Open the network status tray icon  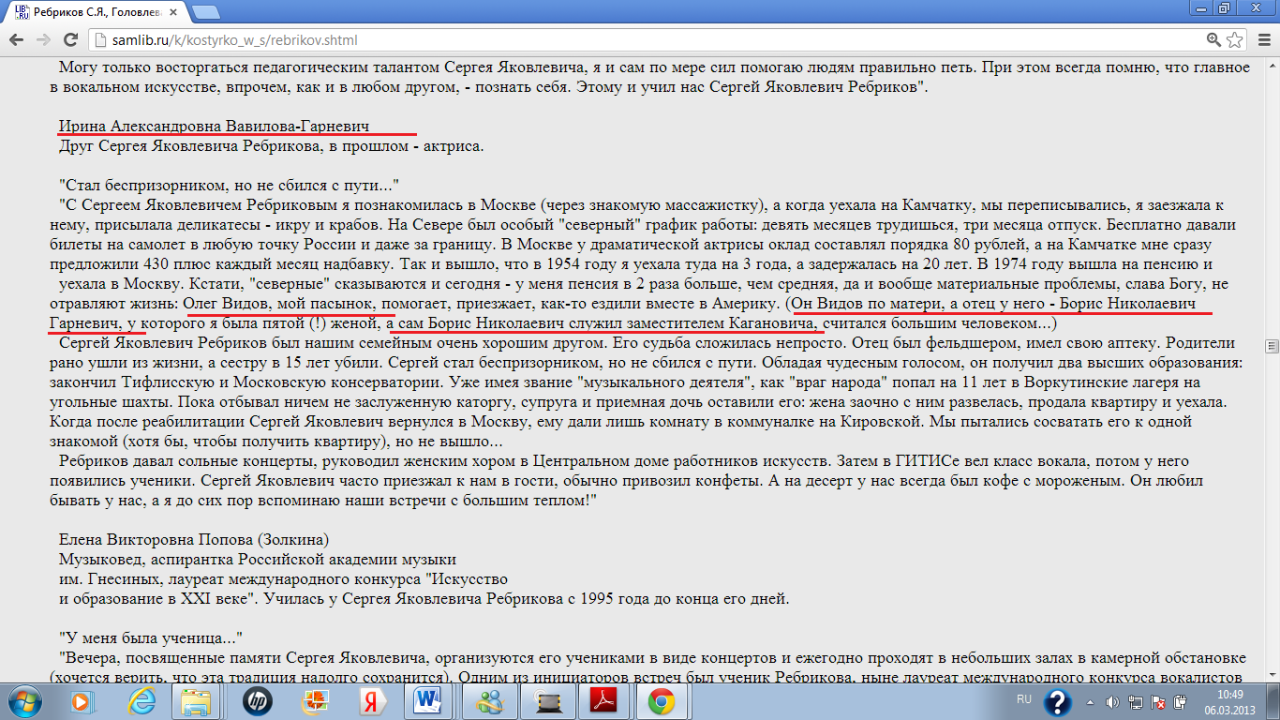[1135, 702]
